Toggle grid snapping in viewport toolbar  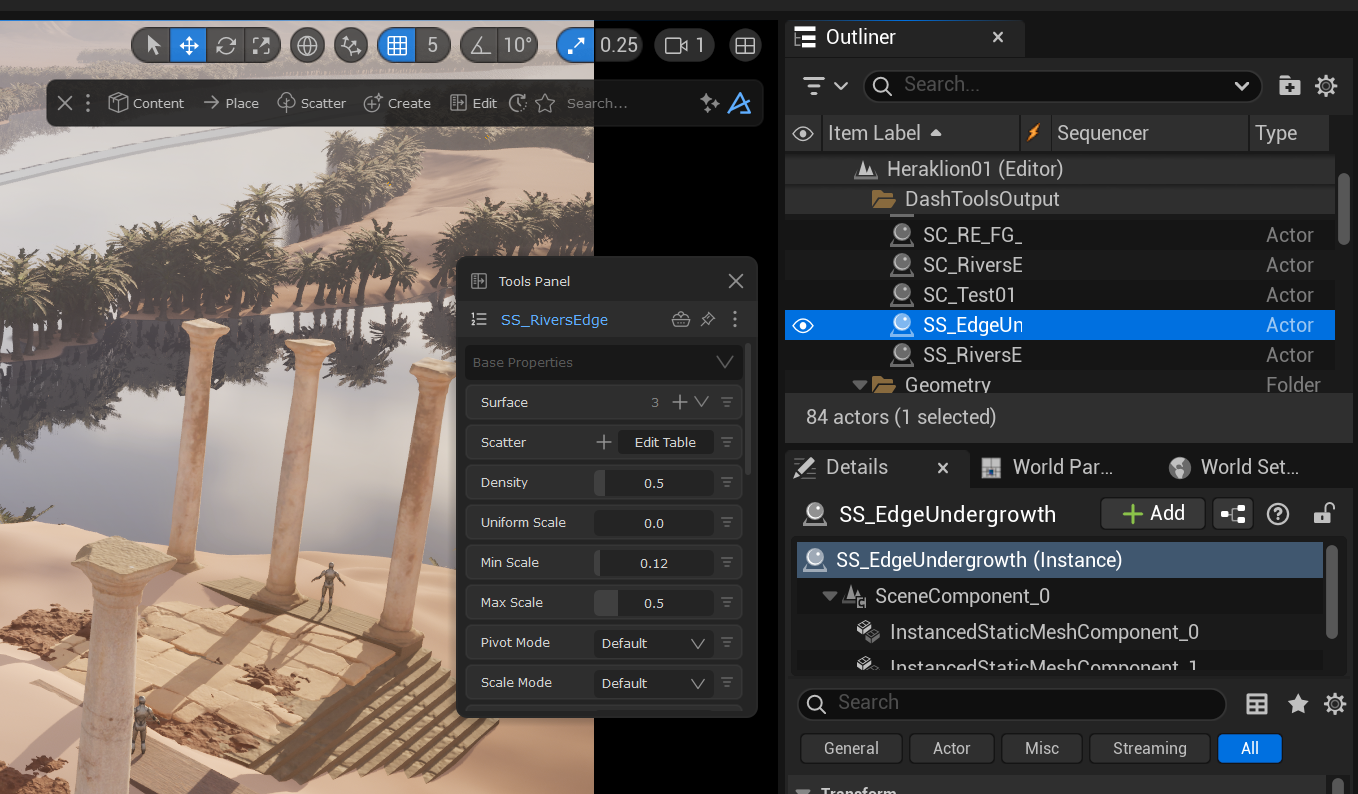coord(397,45)
